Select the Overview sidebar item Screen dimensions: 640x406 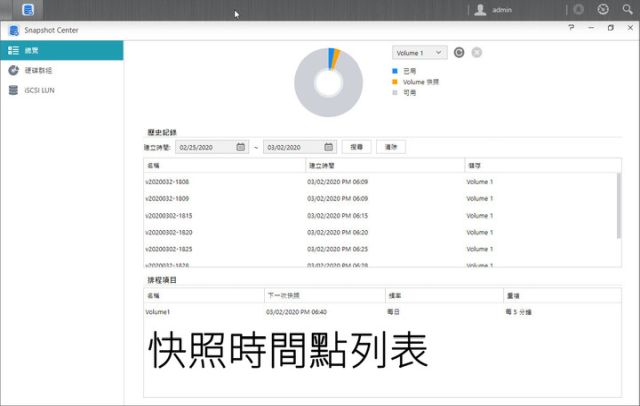[x=62, y=51]
